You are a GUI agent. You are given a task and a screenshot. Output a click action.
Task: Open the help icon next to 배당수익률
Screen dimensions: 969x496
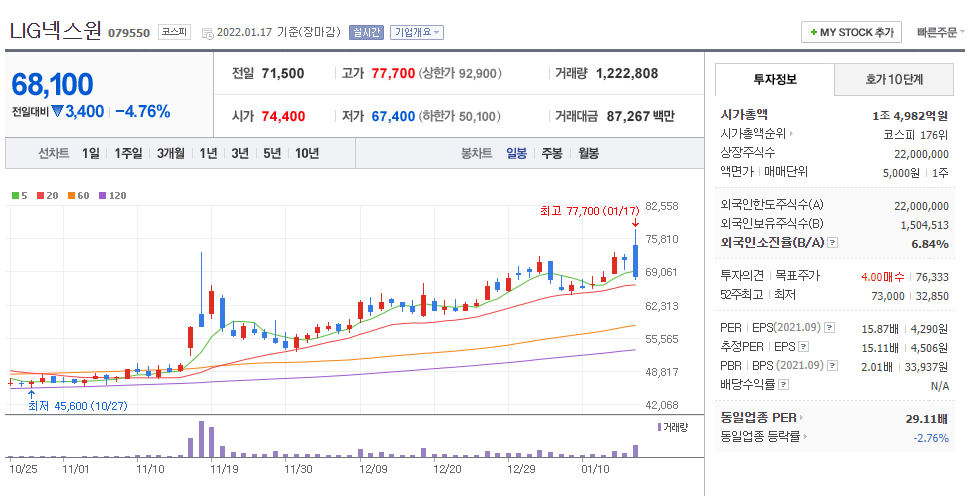783,385
